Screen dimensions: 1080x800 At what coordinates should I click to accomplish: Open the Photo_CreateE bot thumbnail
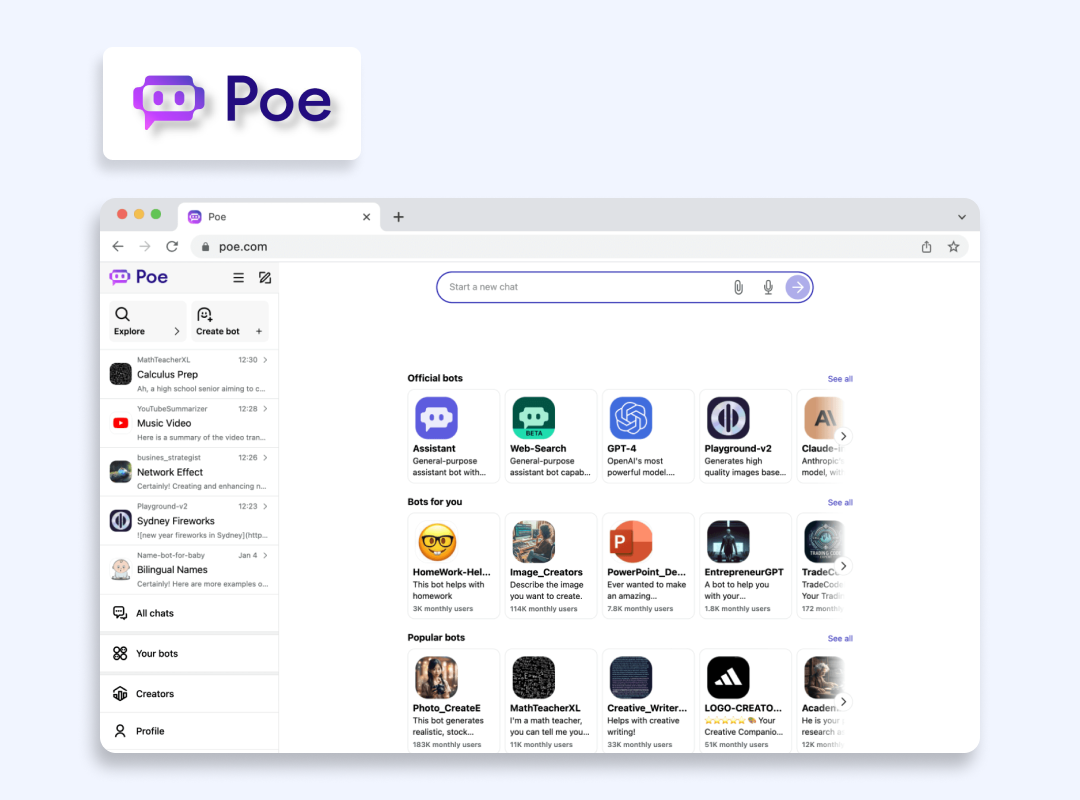(x=436, y=677)
